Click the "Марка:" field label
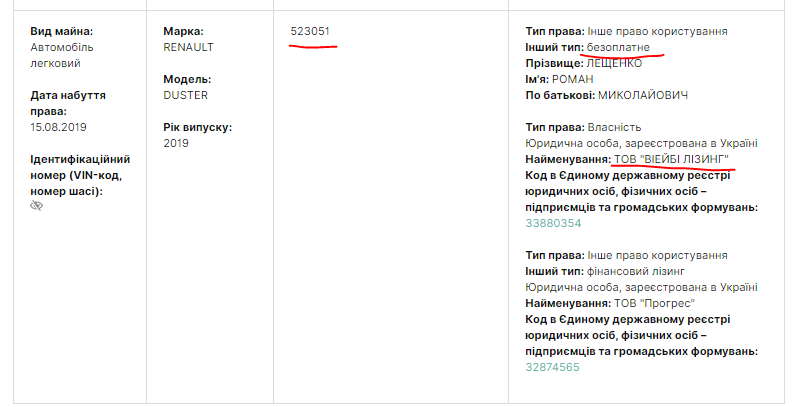Screen dimensions: 798x407 183,31
